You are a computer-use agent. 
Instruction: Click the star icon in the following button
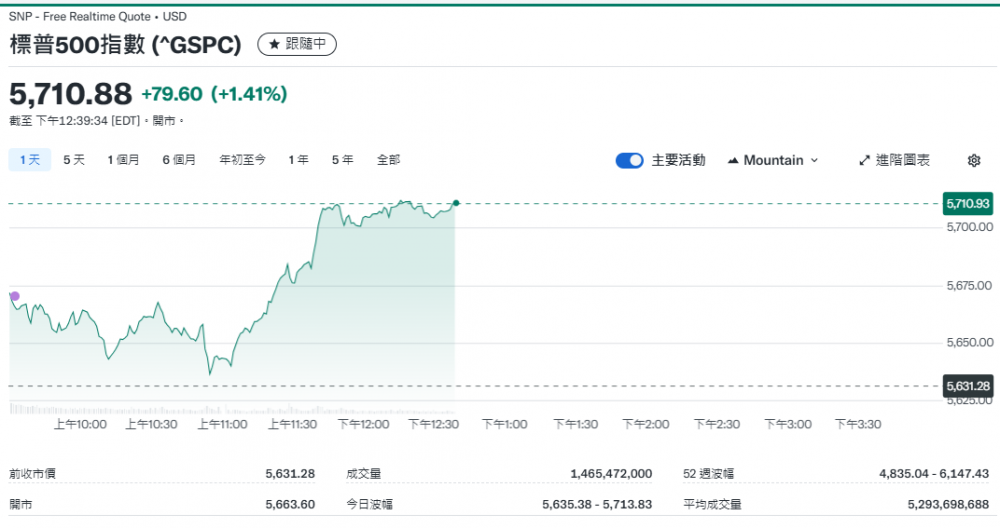pyautogui.click(x=274, y=45)
